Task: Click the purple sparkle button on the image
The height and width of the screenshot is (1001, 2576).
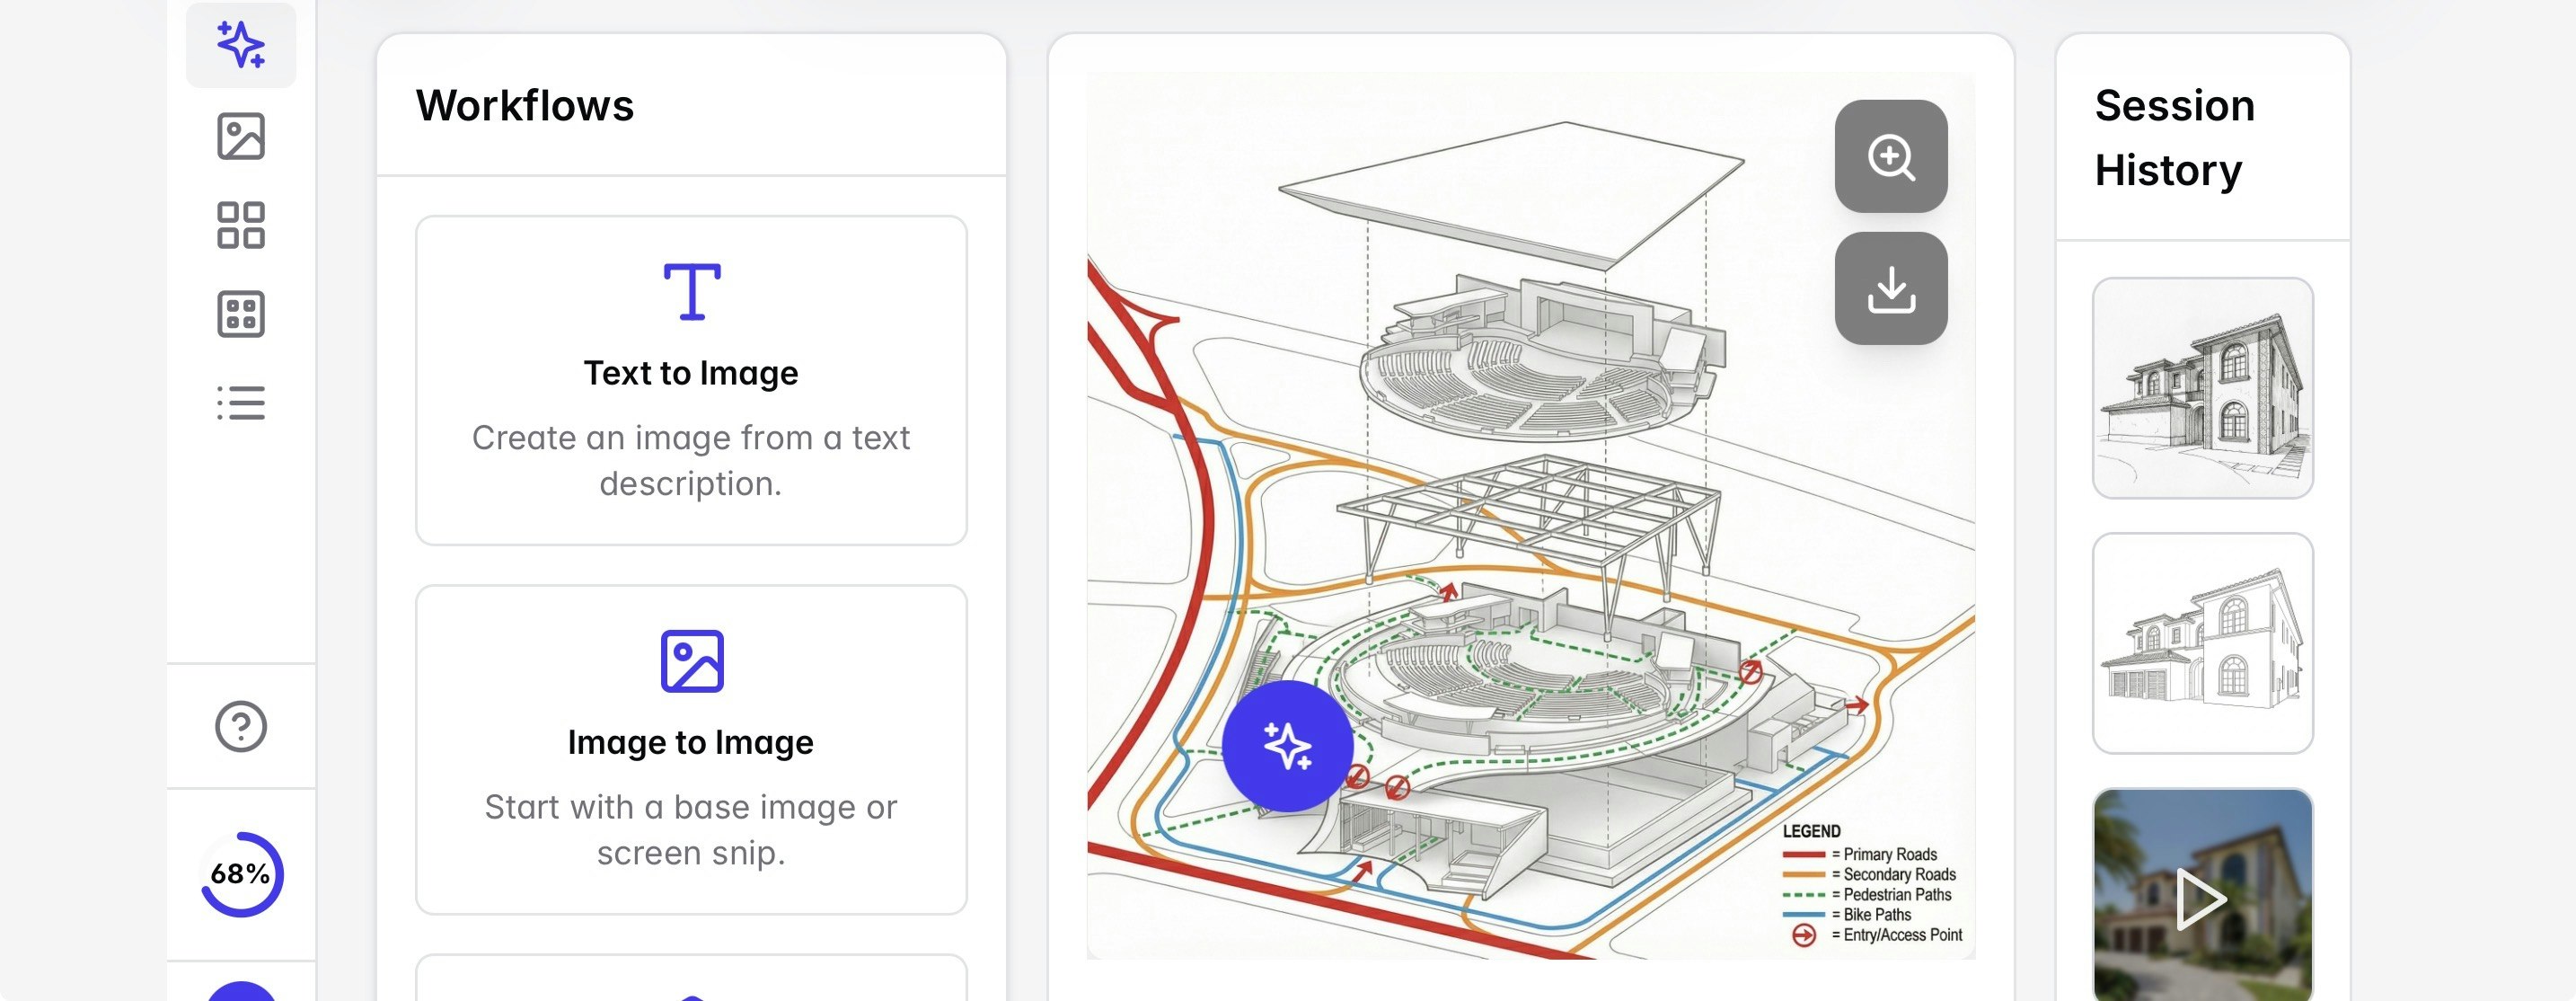Action: pyautogui.click(x=1288, y=744)
